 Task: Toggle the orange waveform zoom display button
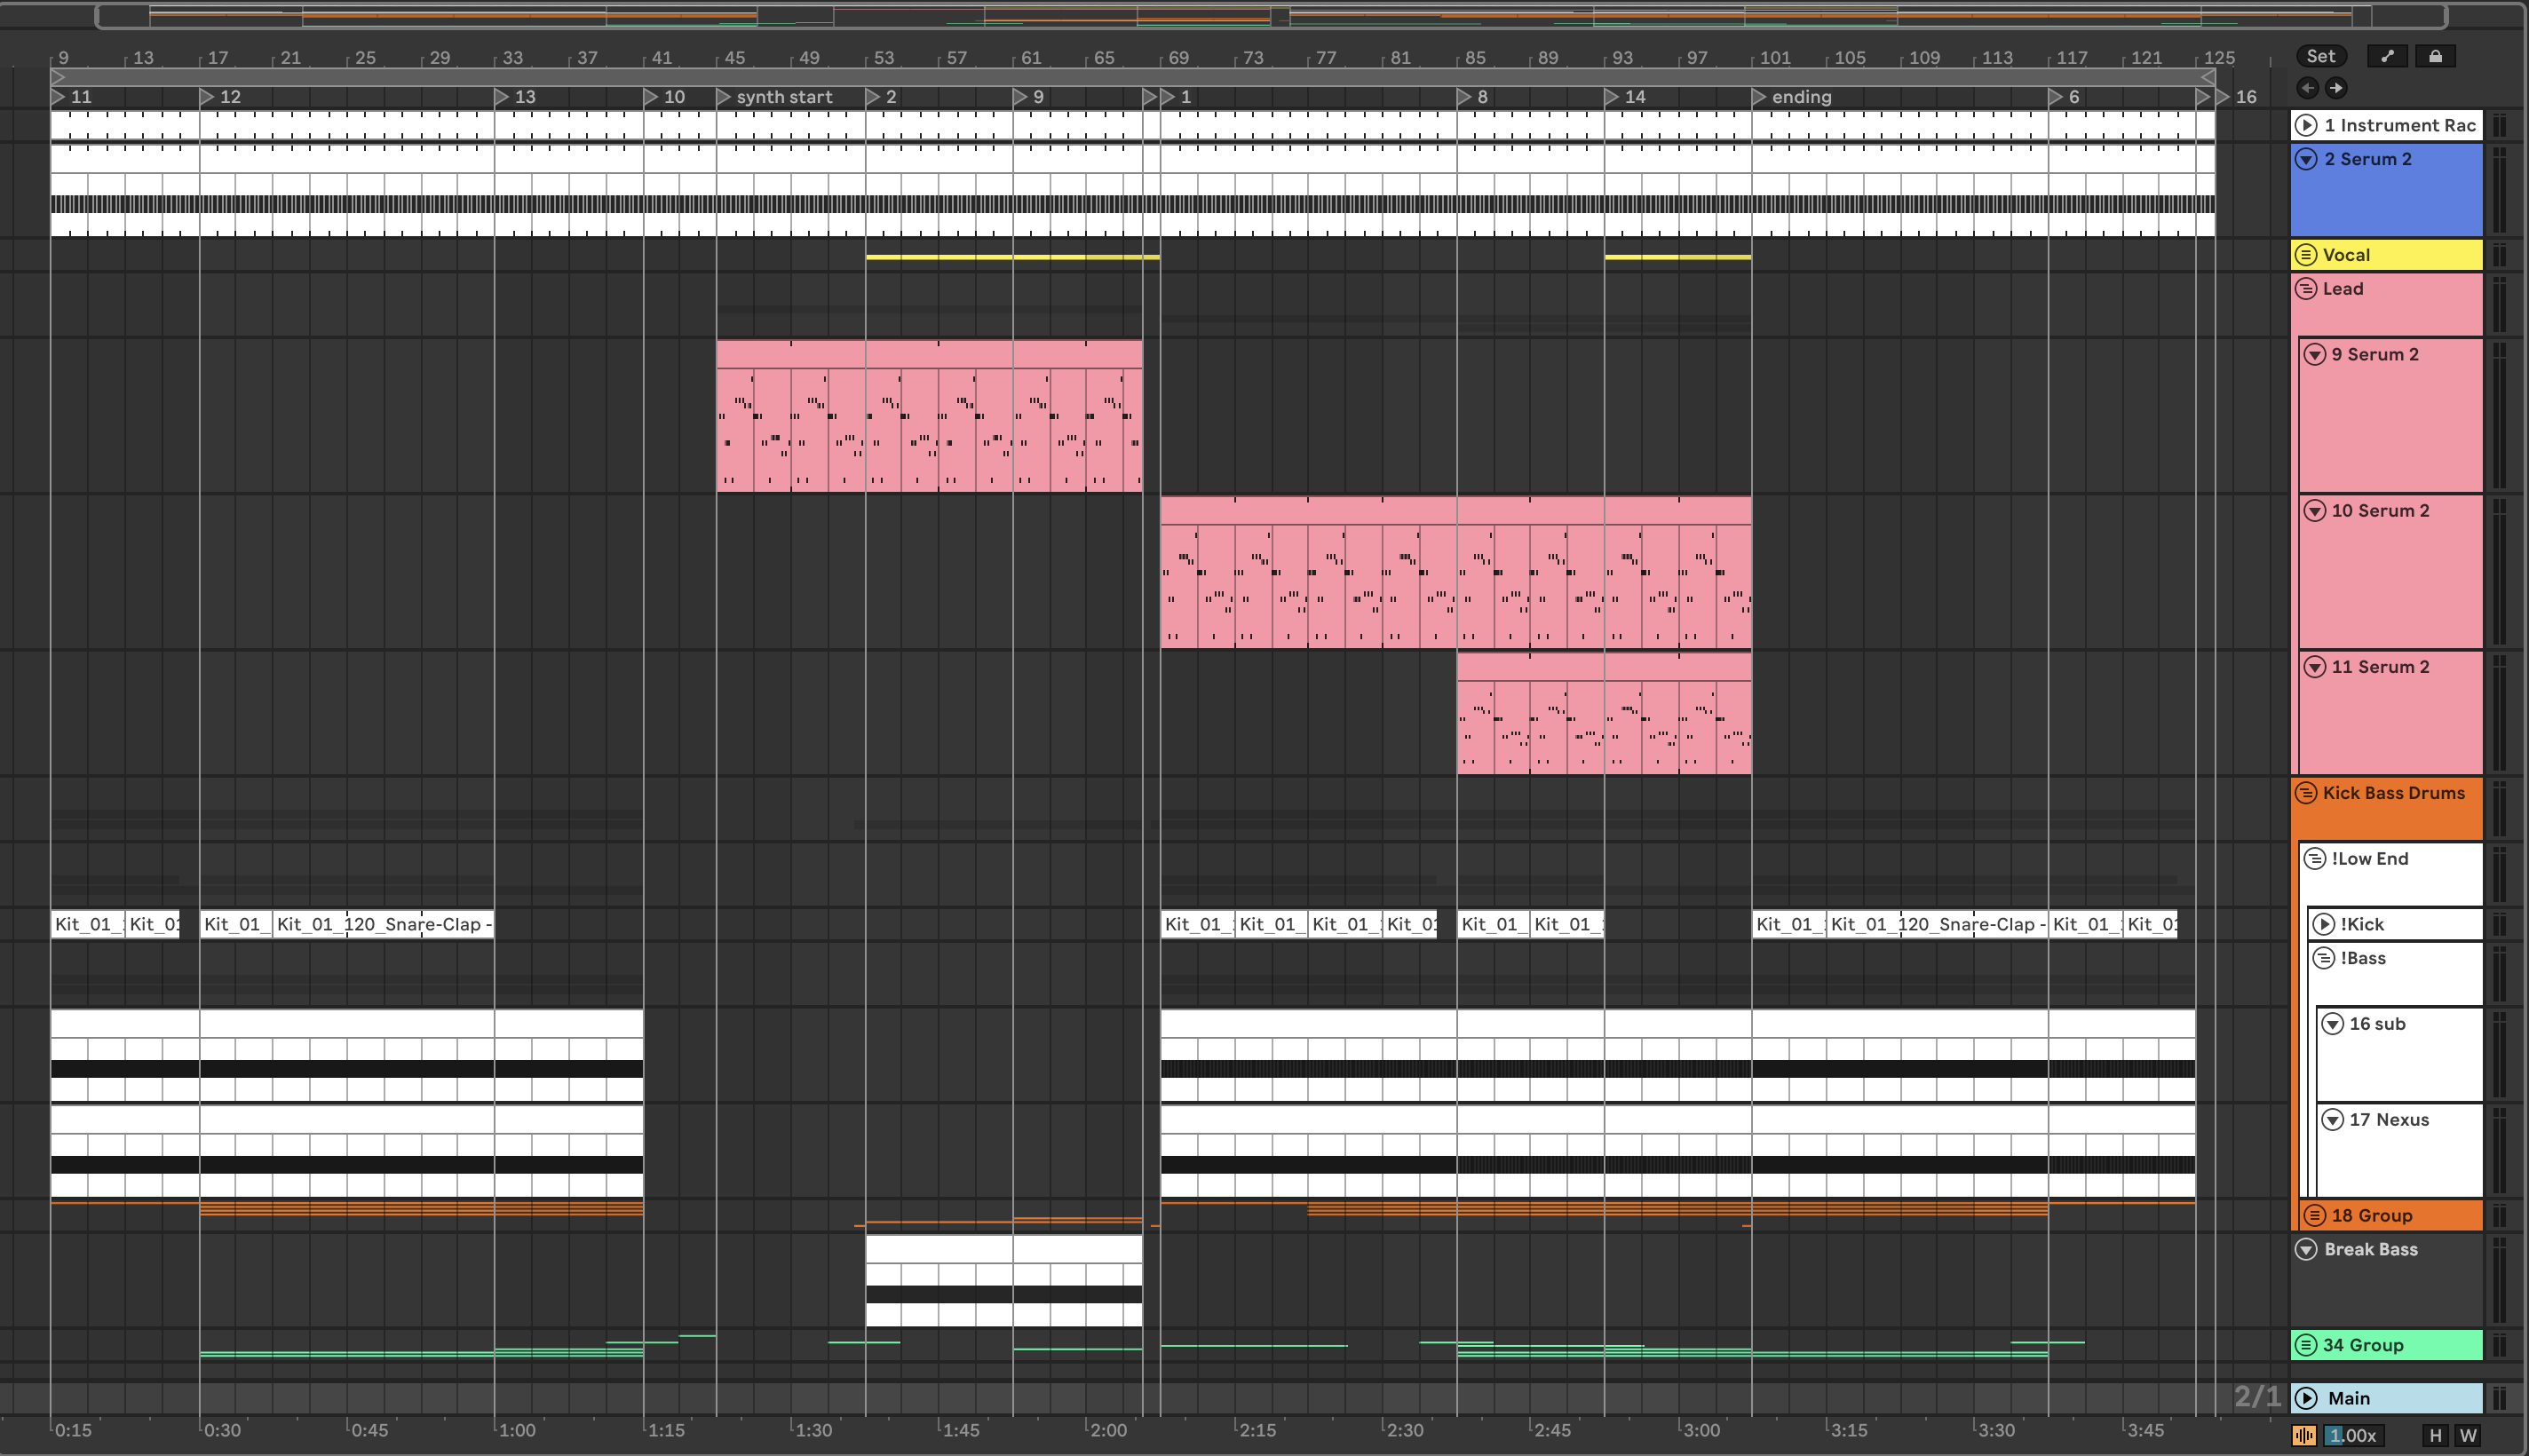2304,1435
